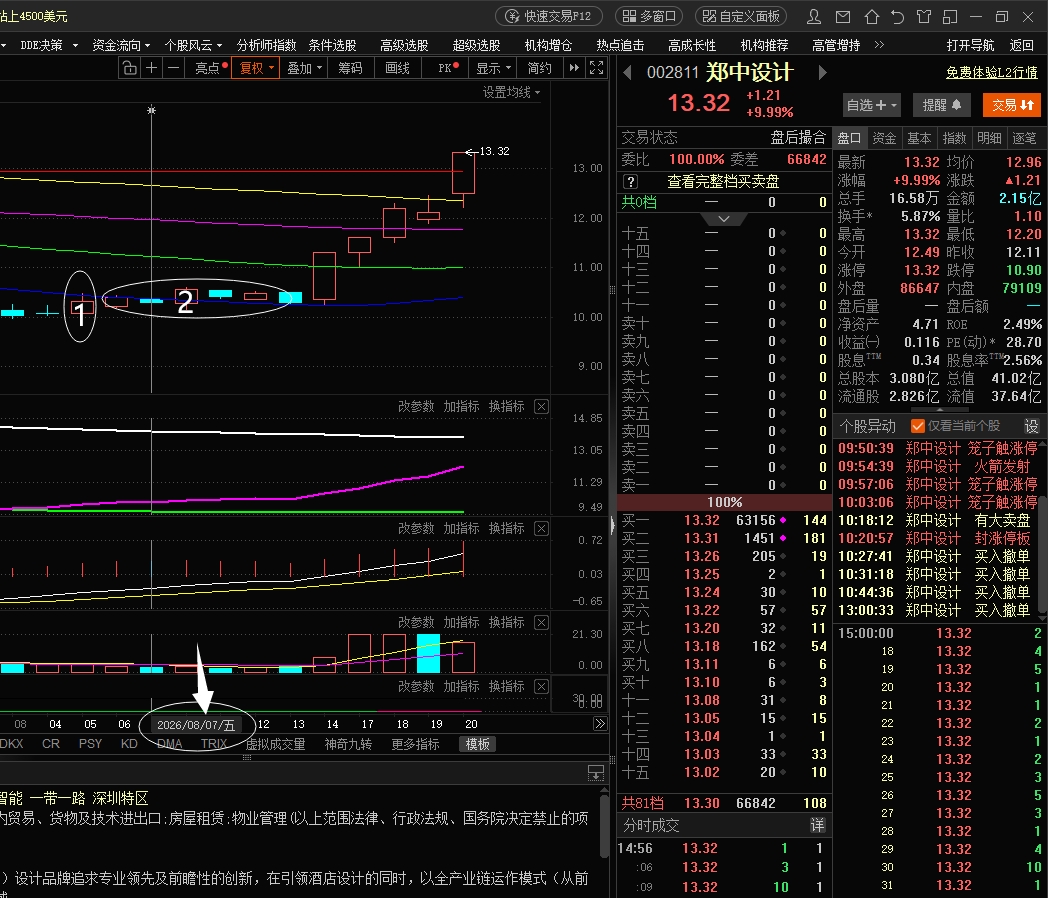1048x898 pixels.
Task: Click 模板 template button
Action: tap(477, 744)
